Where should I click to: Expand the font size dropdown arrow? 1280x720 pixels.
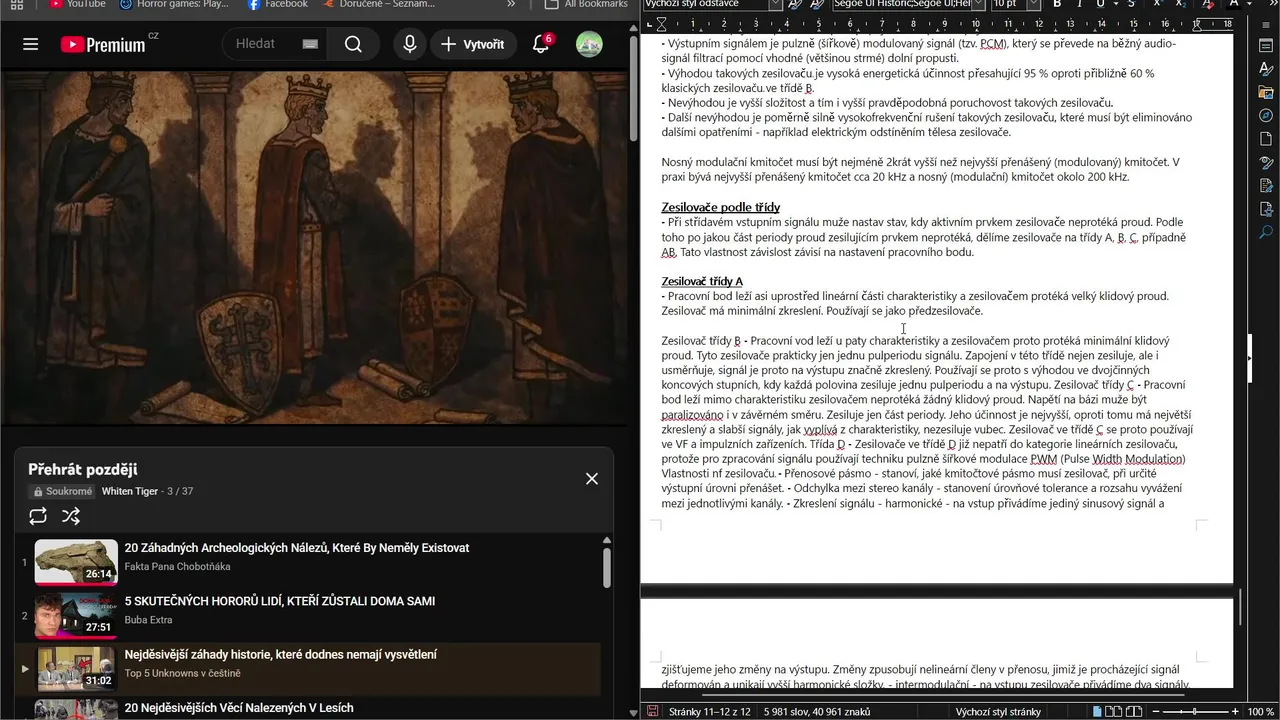click(x=1034, y=4)
